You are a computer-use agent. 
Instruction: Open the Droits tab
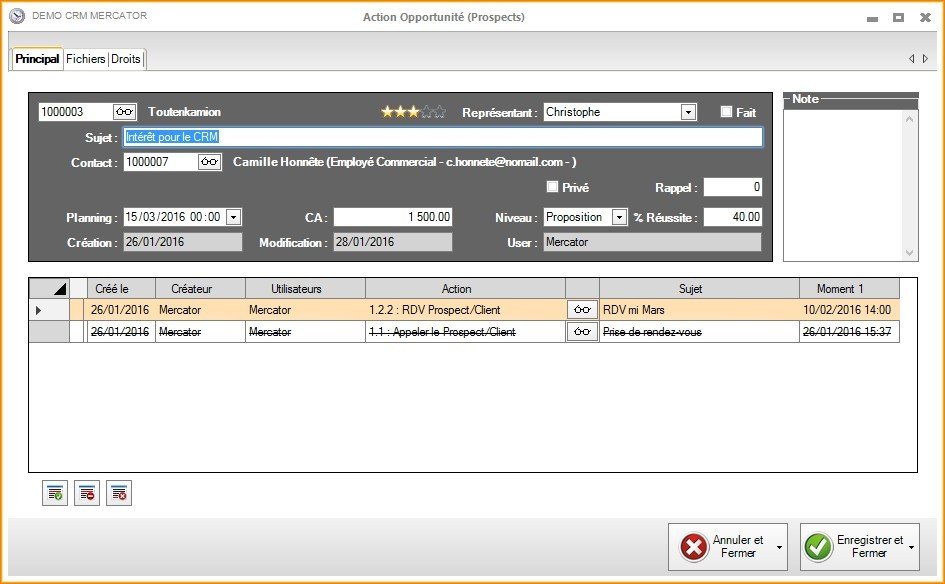(126, 59)
